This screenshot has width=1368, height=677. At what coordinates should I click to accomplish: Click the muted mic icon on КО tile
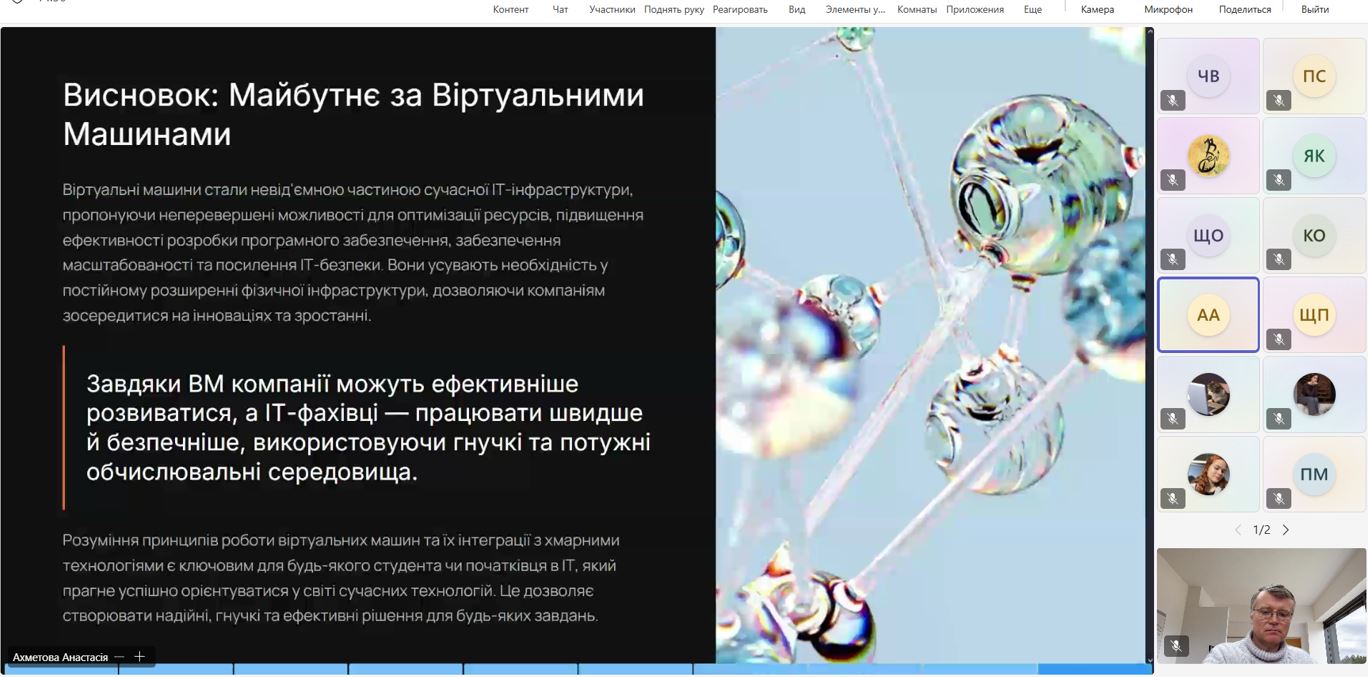click(x=1278, y=260)
